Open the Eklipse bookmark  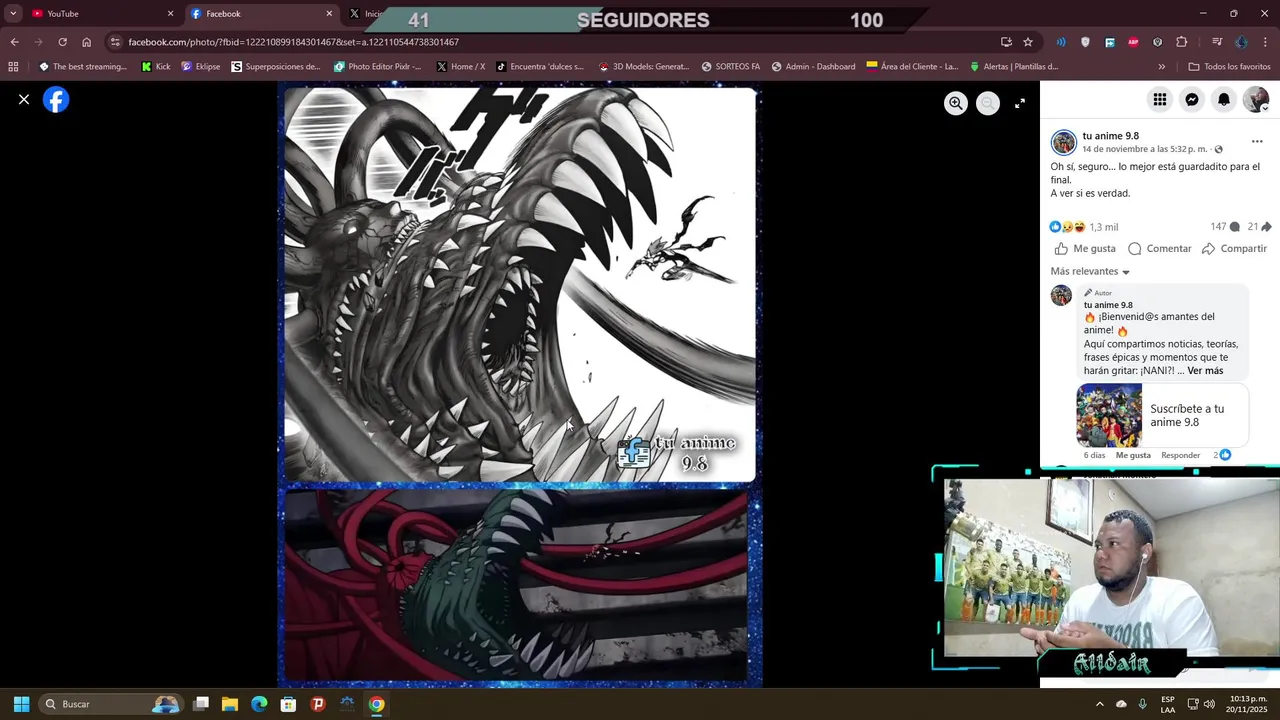201,67
